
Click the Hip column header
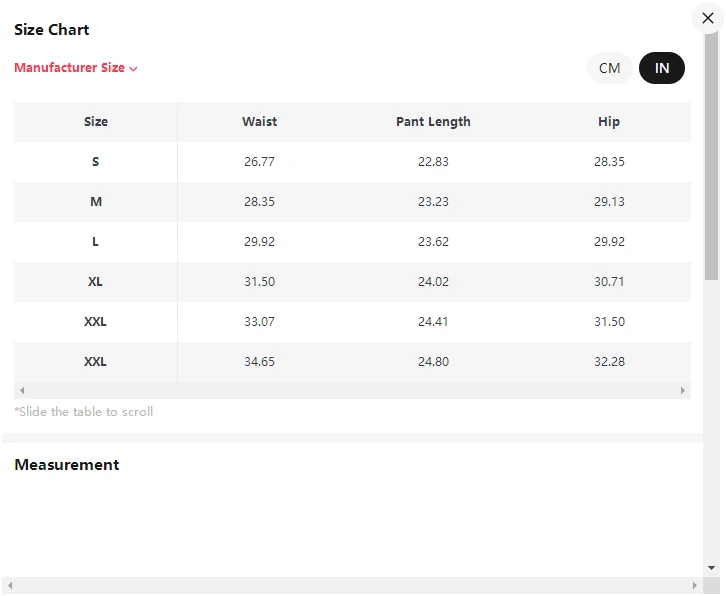click(608, 122)
